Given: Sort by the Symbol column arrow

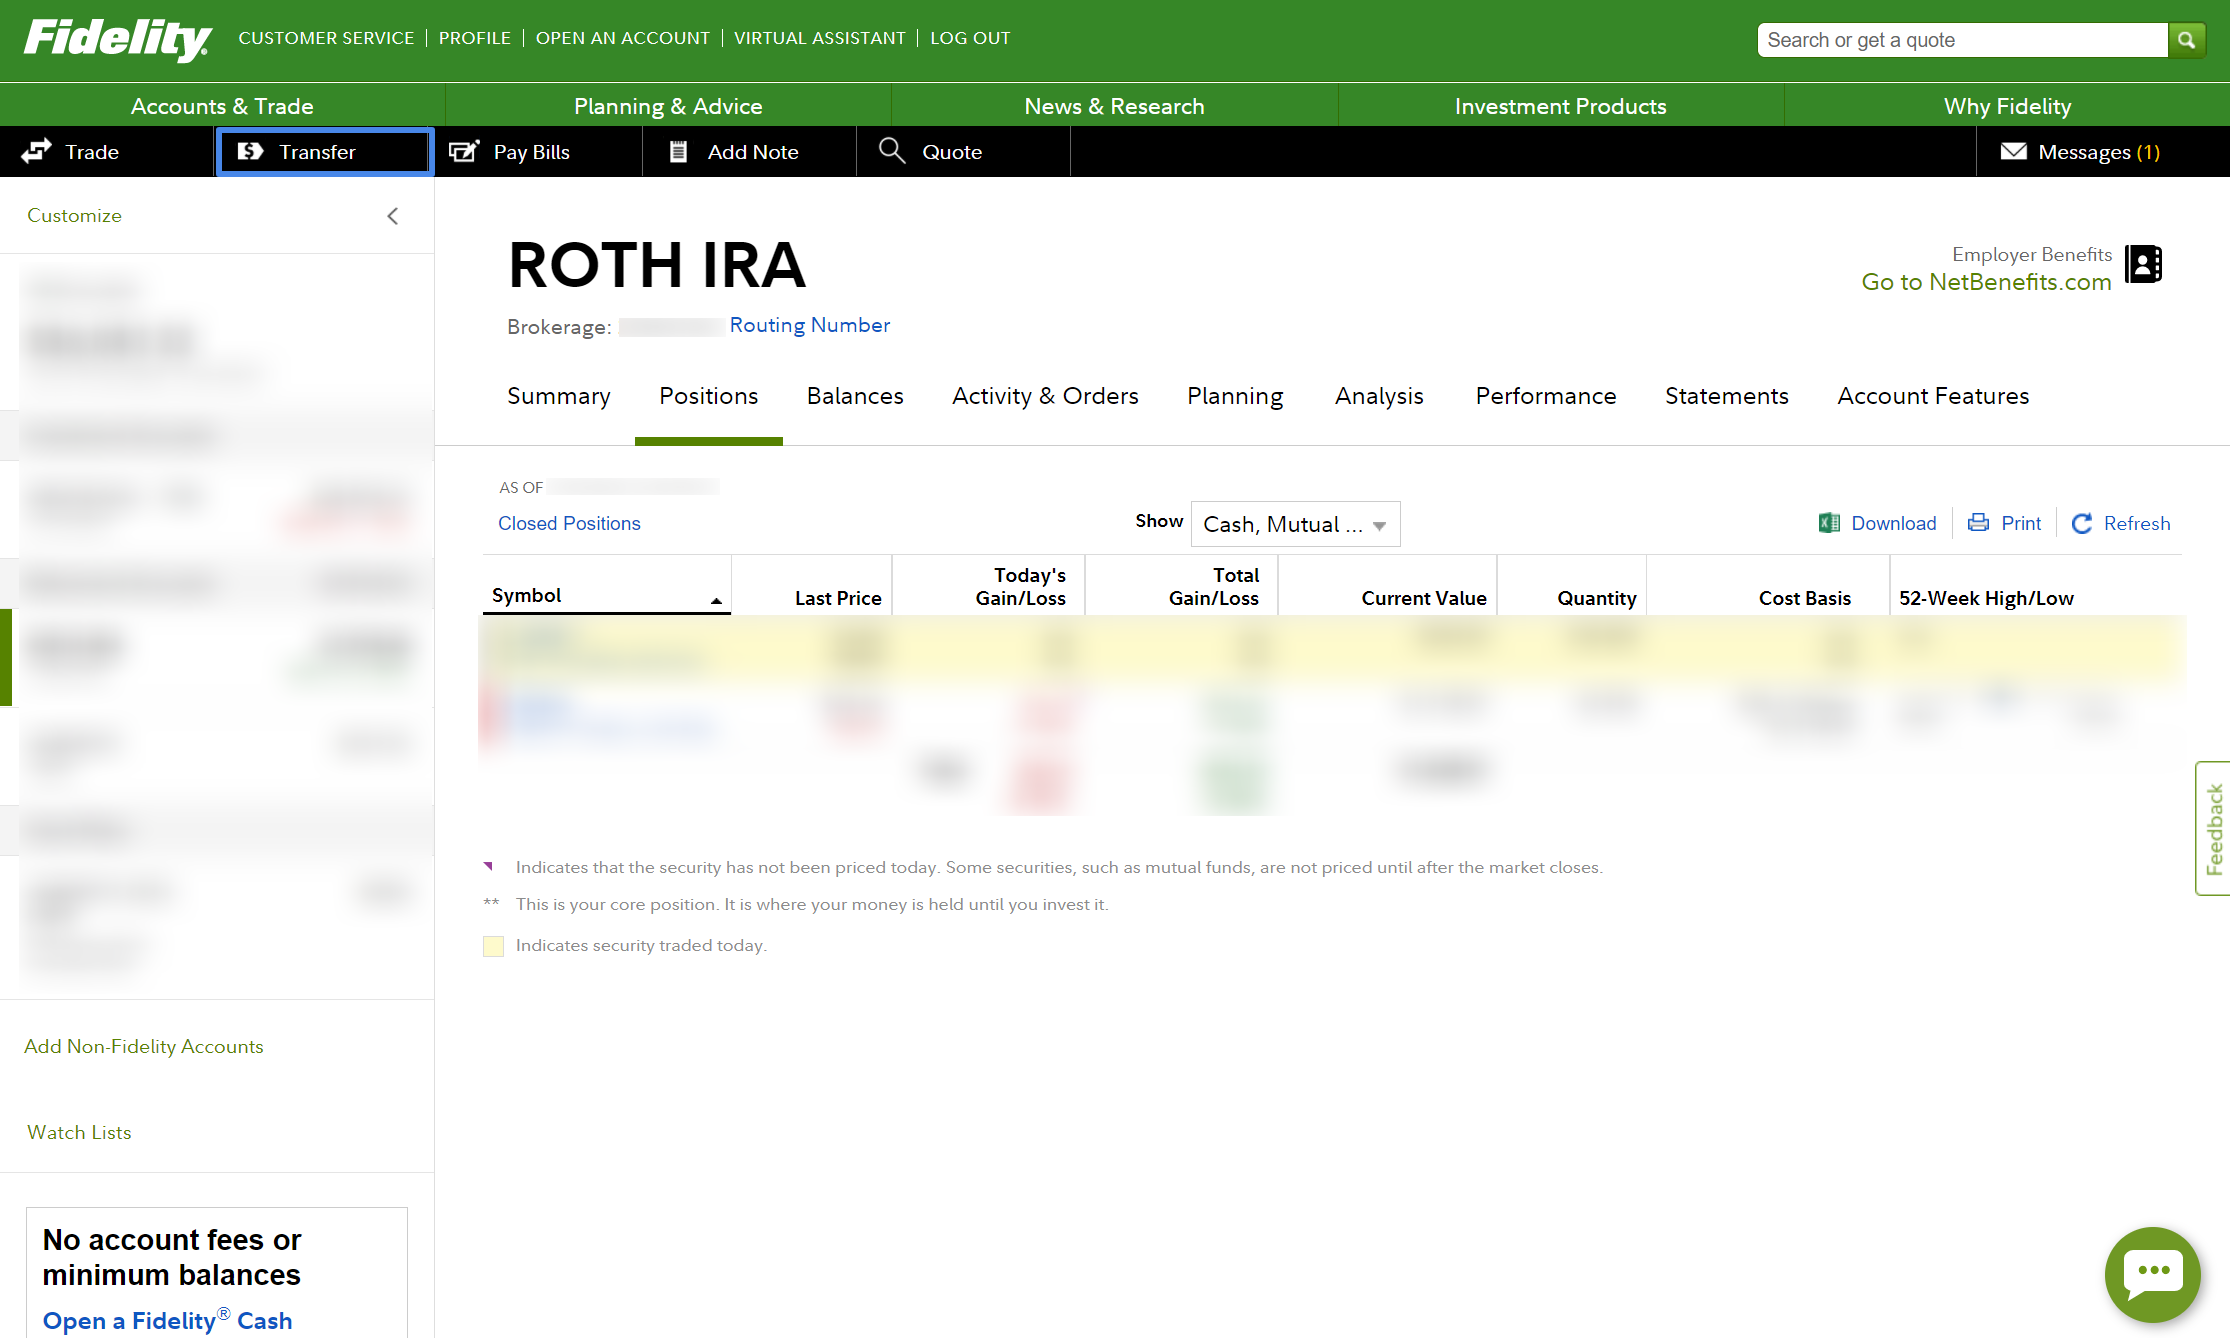Looking at the screenshot, I should [716, 601].
